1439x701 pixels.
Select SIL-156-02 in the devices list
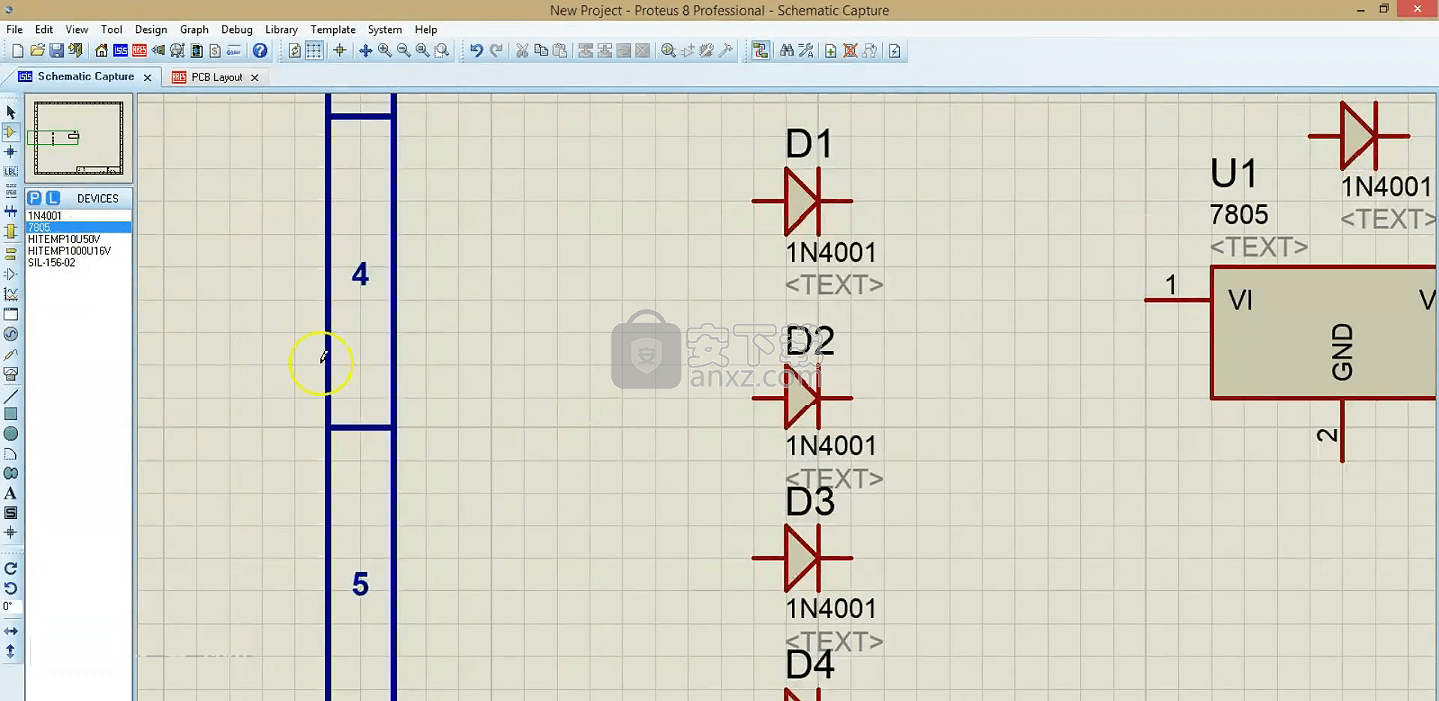[79, 263]
